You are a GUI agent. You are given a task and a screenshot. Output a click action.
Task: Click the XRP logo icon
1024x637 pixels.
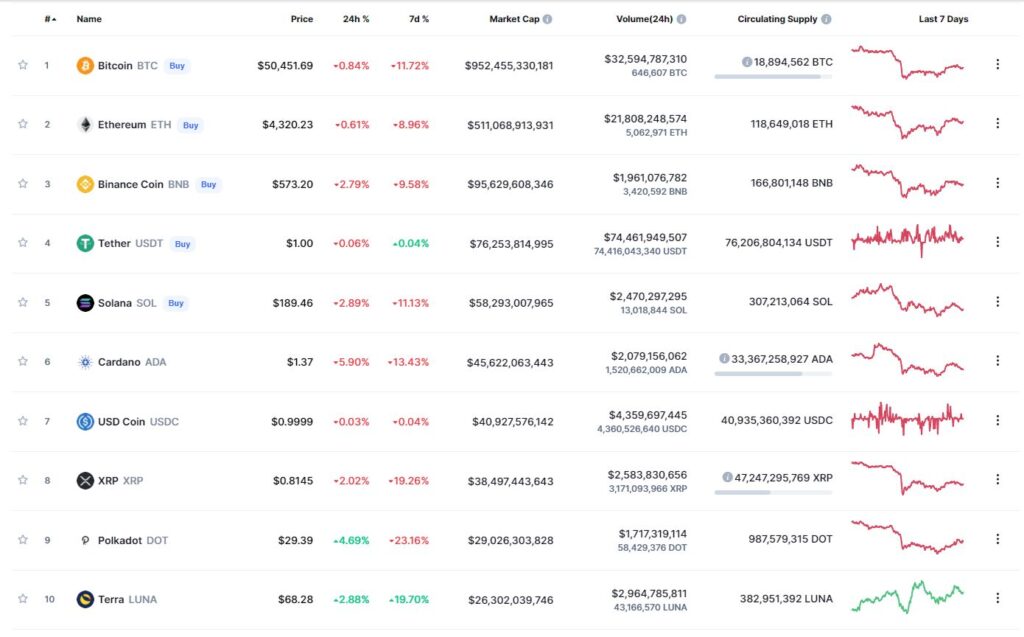pyautogui.click(x=85, y=481)
